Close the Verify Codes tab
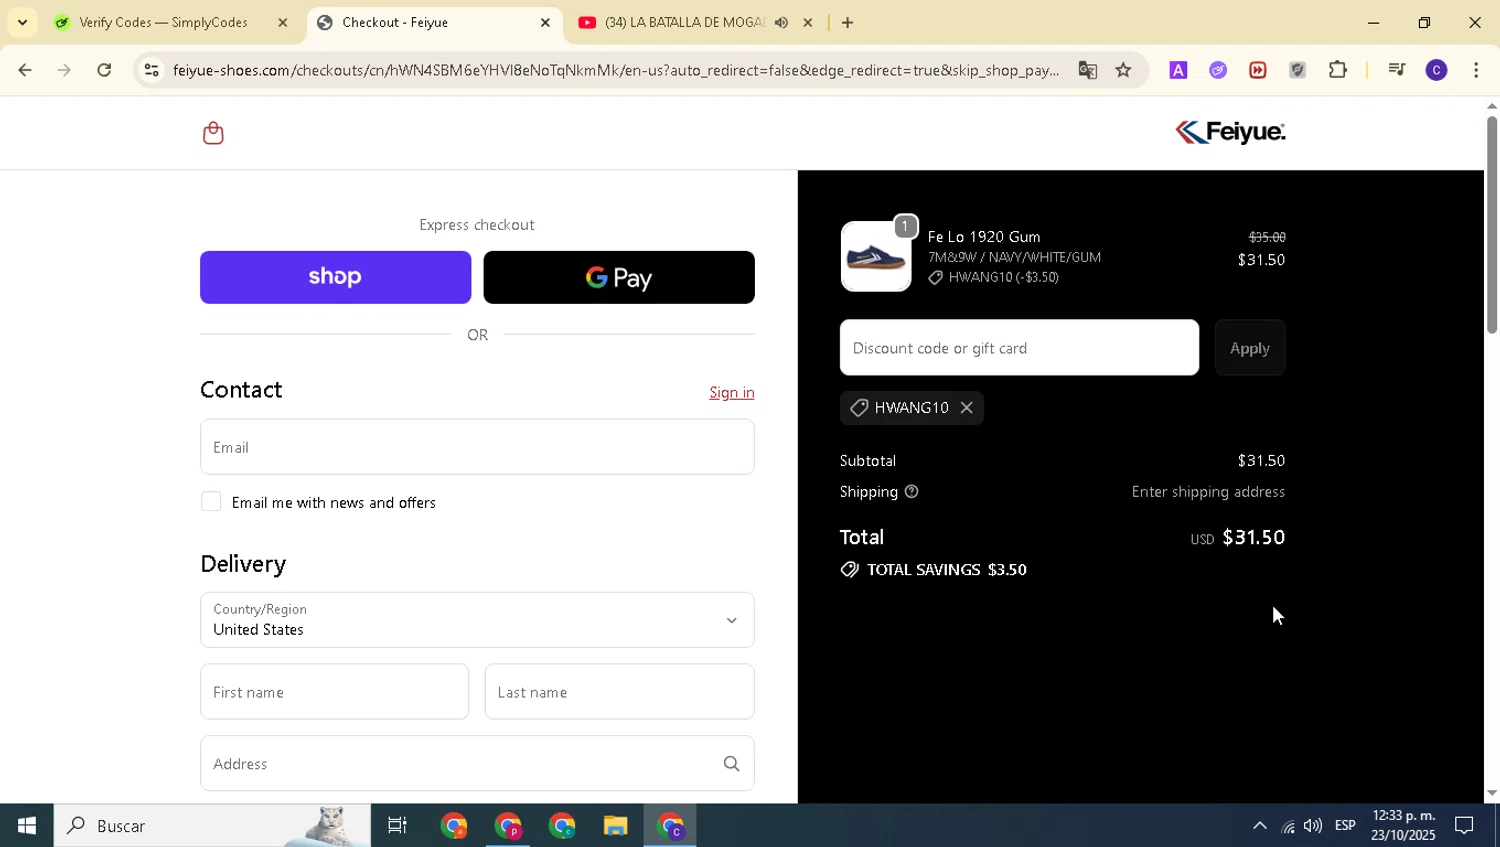The width and height of the screenshot is (1500, 847). 282,22
